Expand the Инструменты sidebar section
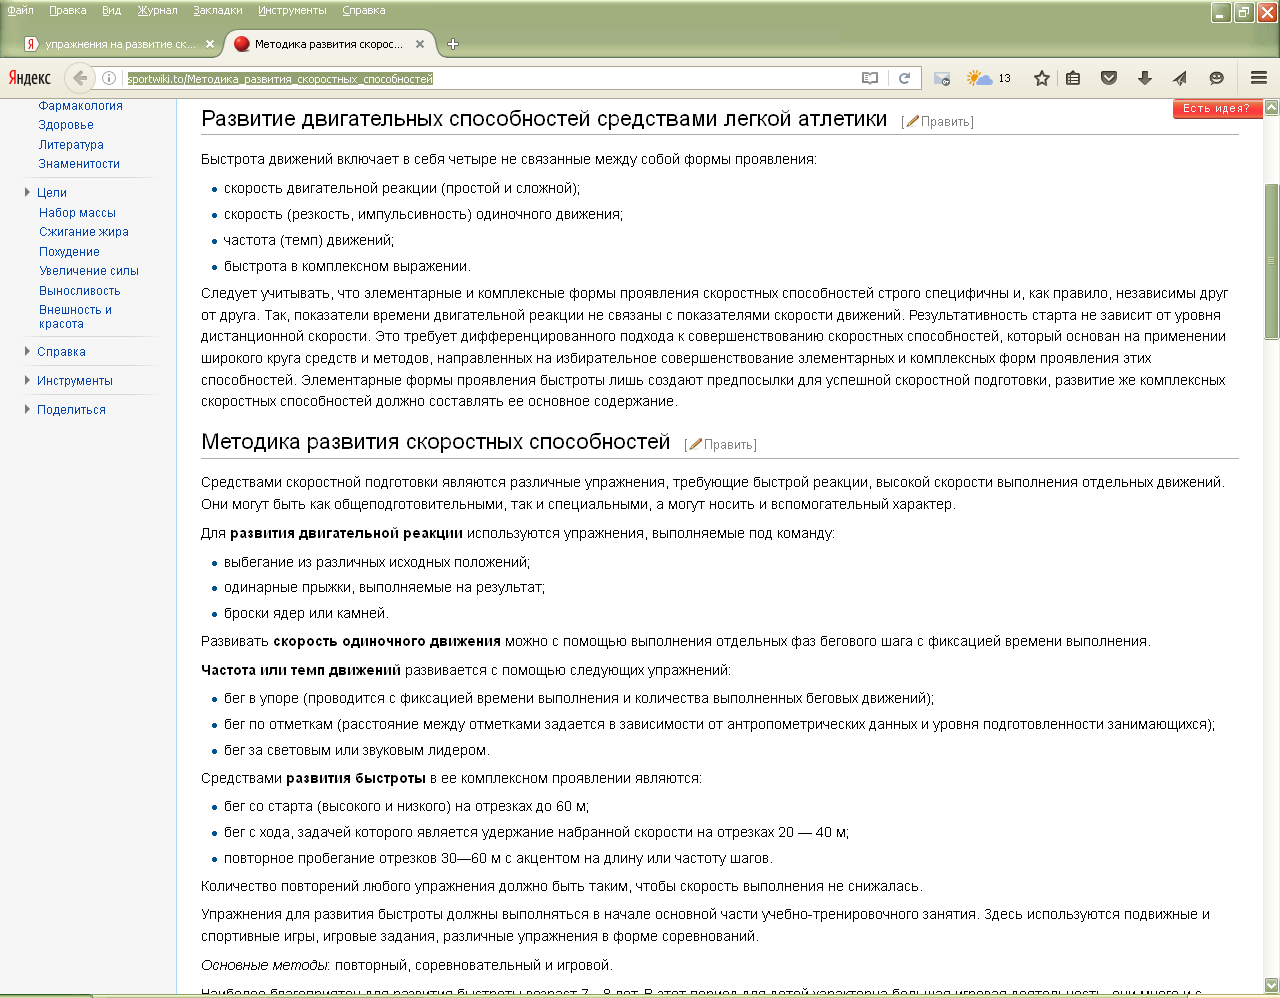Screen dimensions: 1280x998 pos(75,381)
